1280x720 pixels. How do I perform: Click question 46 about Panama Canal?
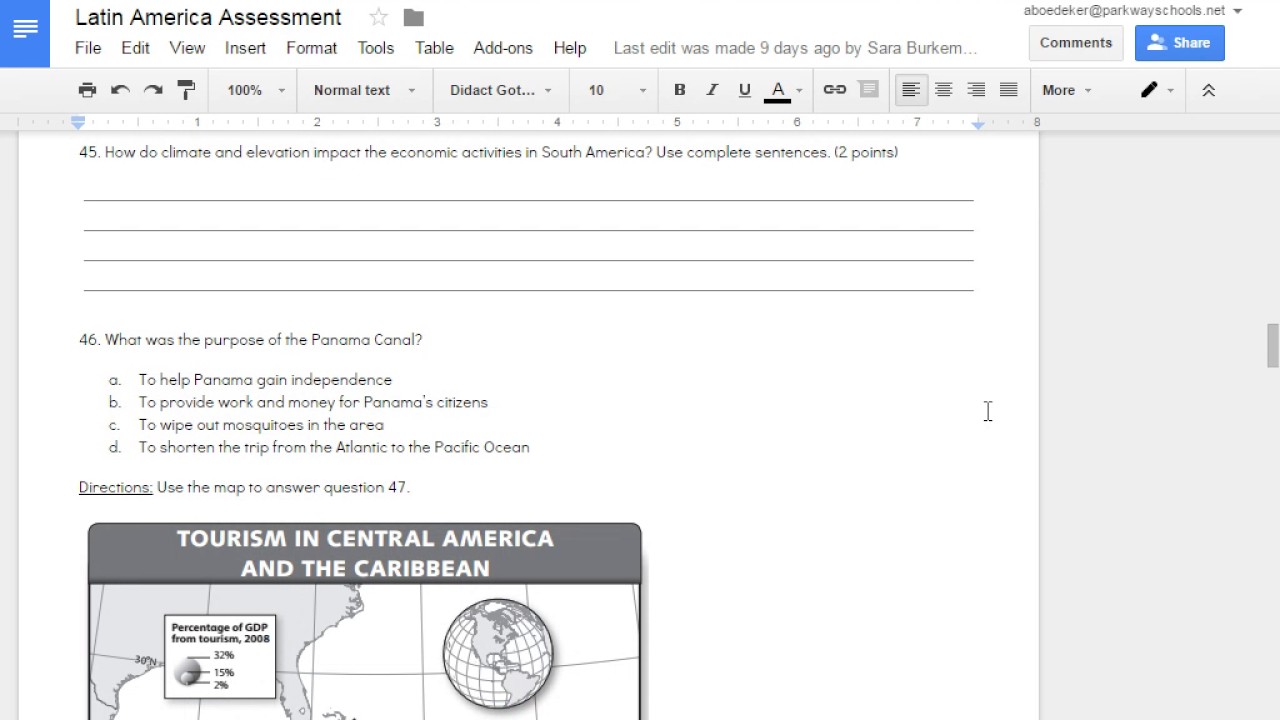tap(250, 340)
